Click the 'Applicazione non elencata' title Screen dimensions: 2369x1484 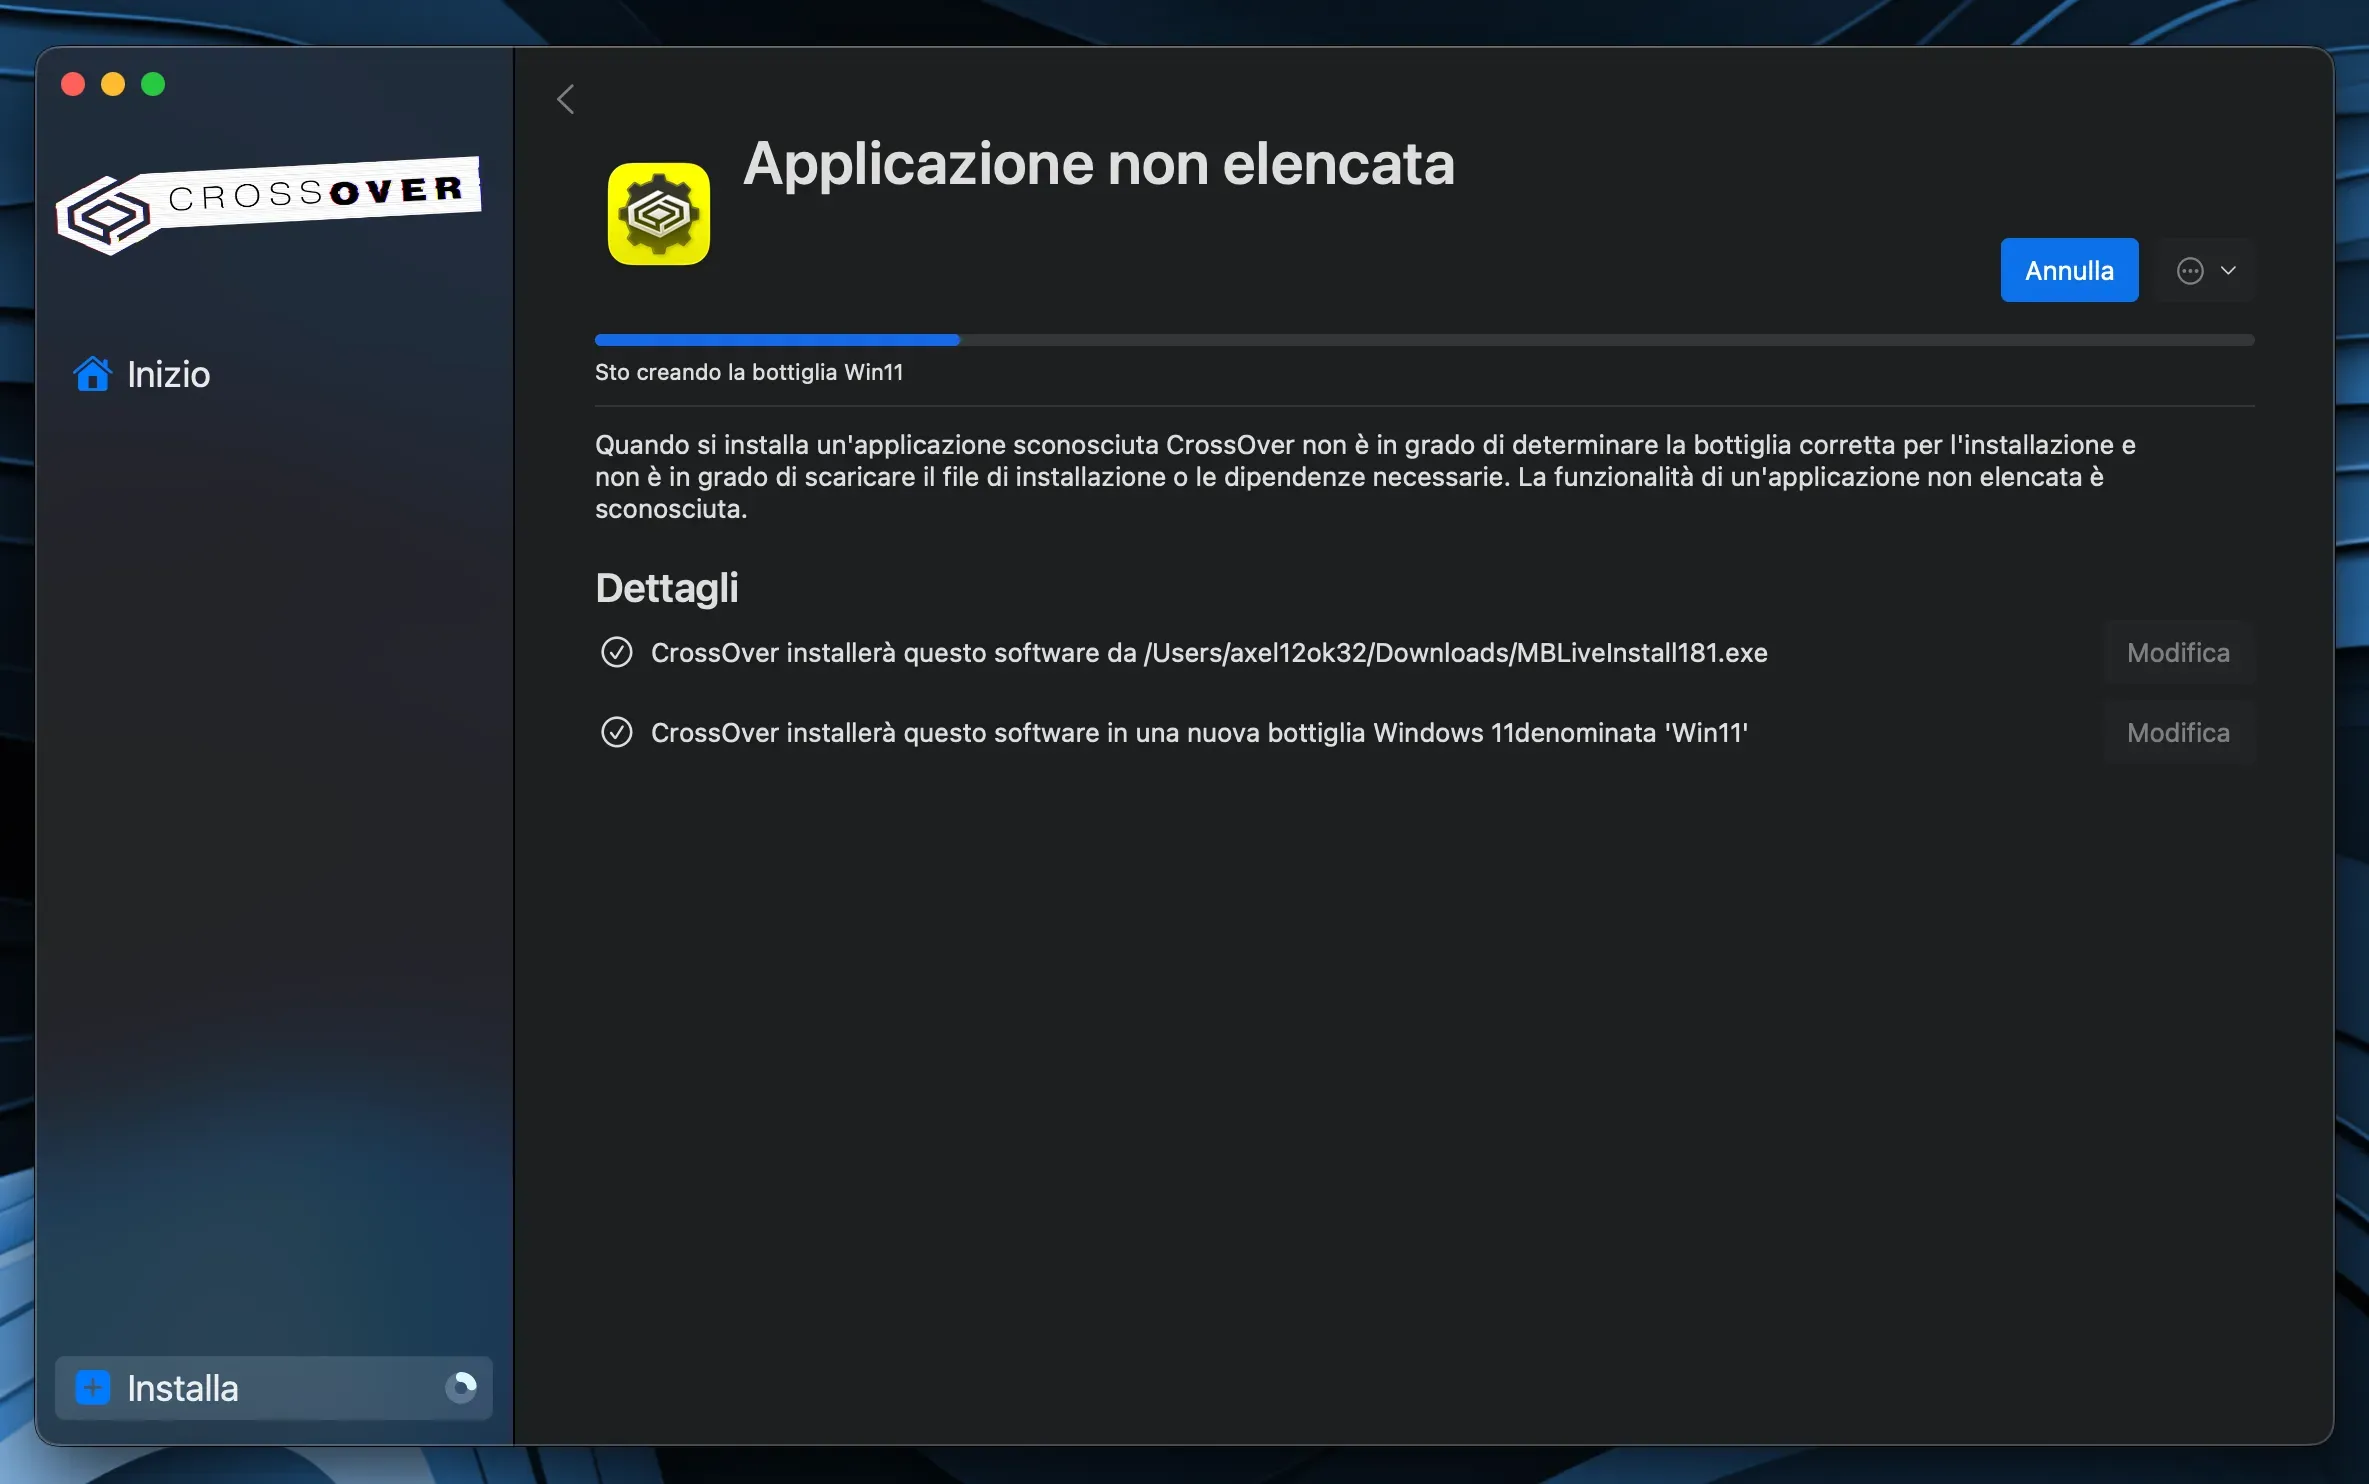click(1099, 163)
